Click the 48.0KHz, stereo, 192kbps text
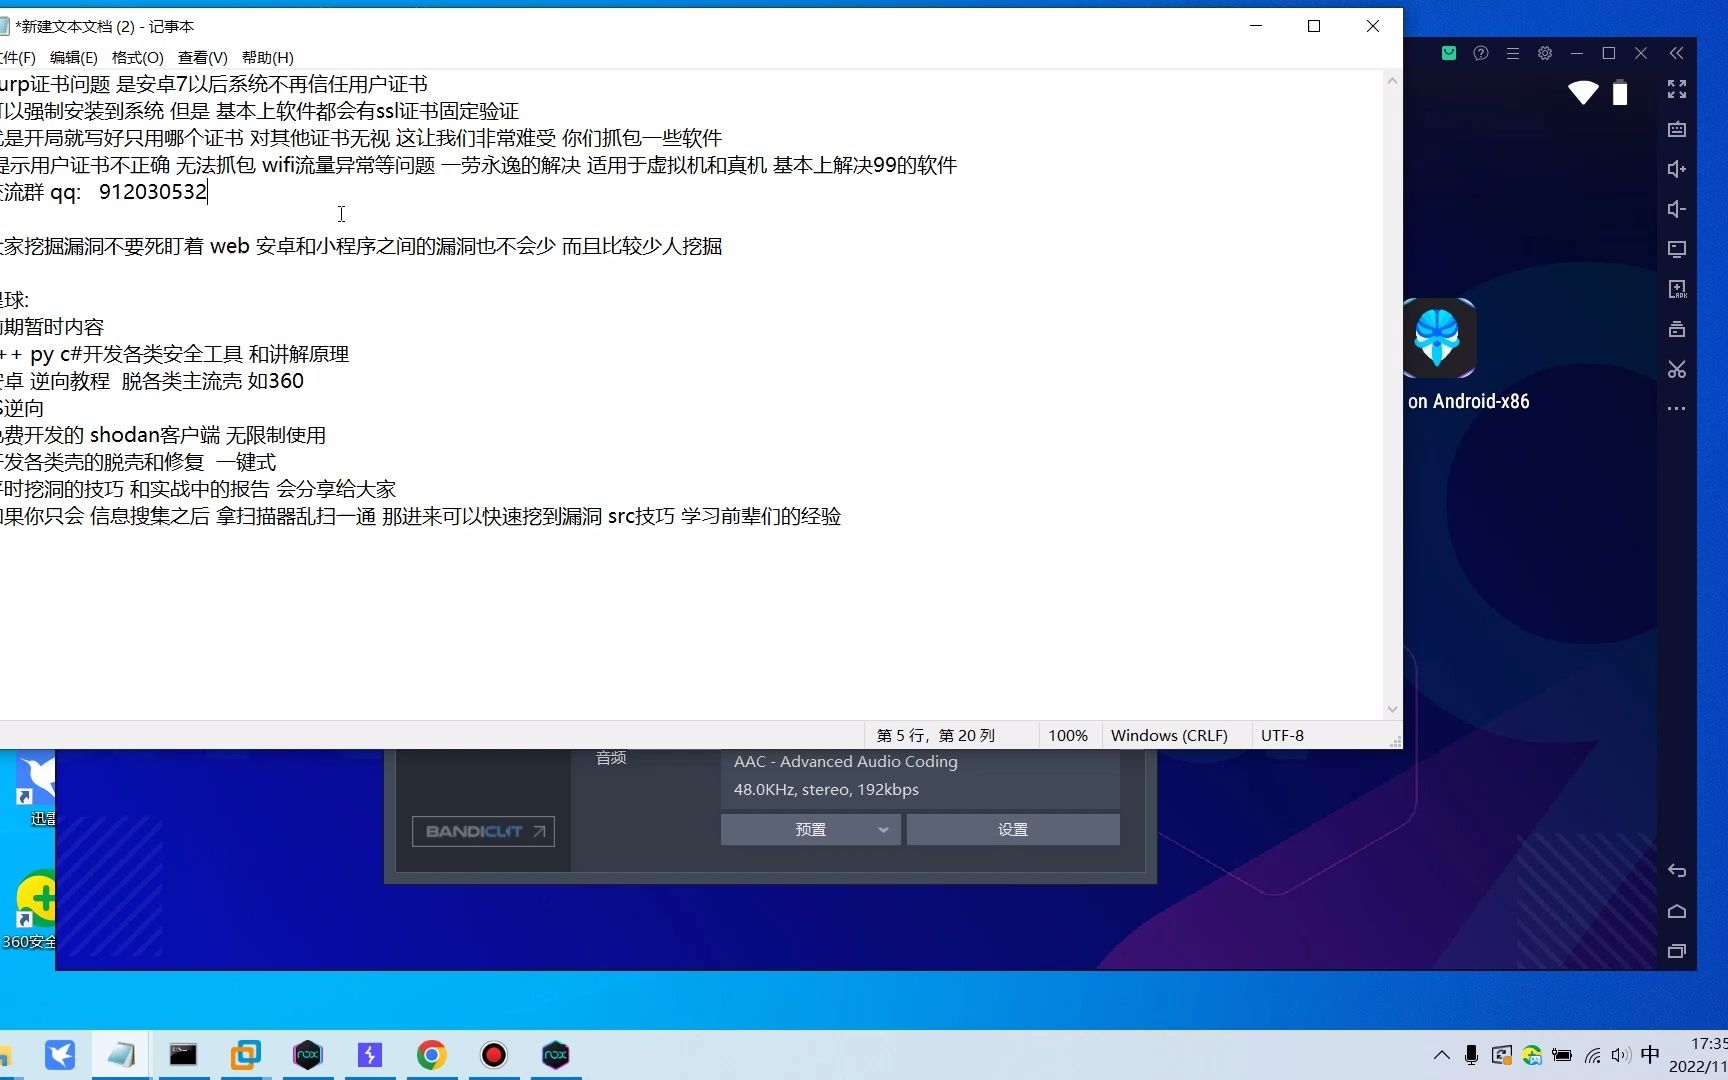 pyautogui.click(x=826, y=790)
